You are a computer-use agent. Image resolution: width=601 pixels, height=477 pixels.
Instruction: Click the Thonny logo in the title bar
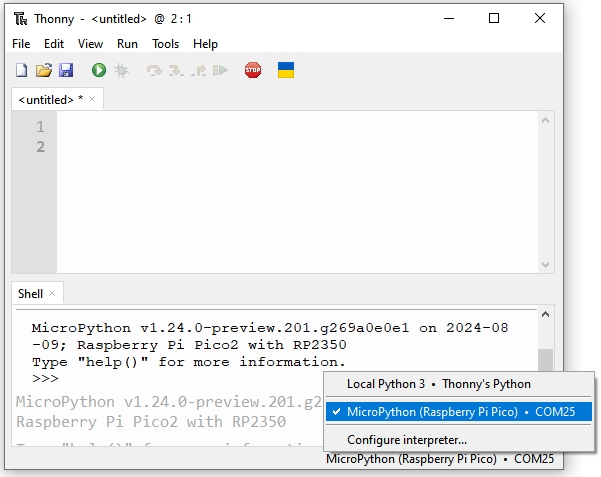[21, 18]
